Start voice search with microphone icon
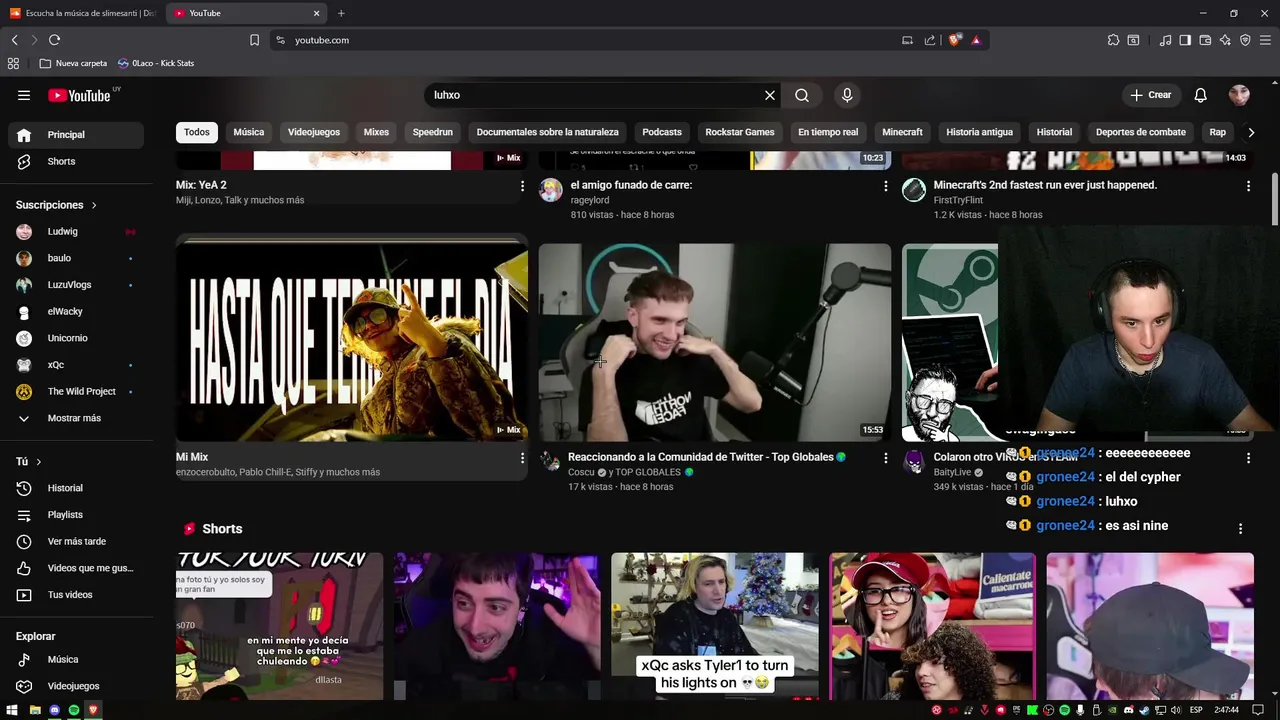The height and width of the screenshot is (720, 1280). click(847, 95)
